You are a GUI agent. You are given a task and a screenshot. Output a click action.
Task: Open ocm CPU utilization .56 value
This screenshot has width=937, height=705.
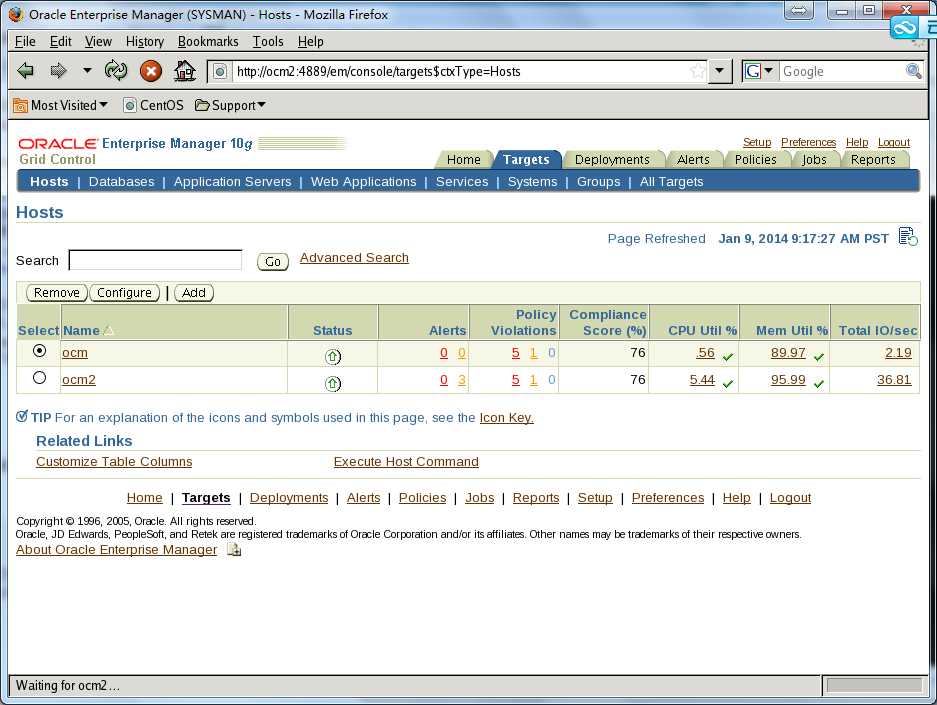705,352
